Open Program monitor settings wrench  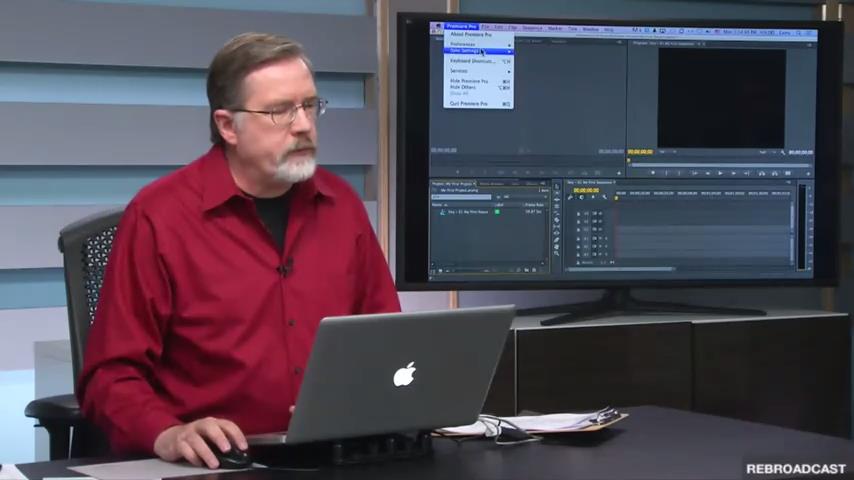[783, 153]
